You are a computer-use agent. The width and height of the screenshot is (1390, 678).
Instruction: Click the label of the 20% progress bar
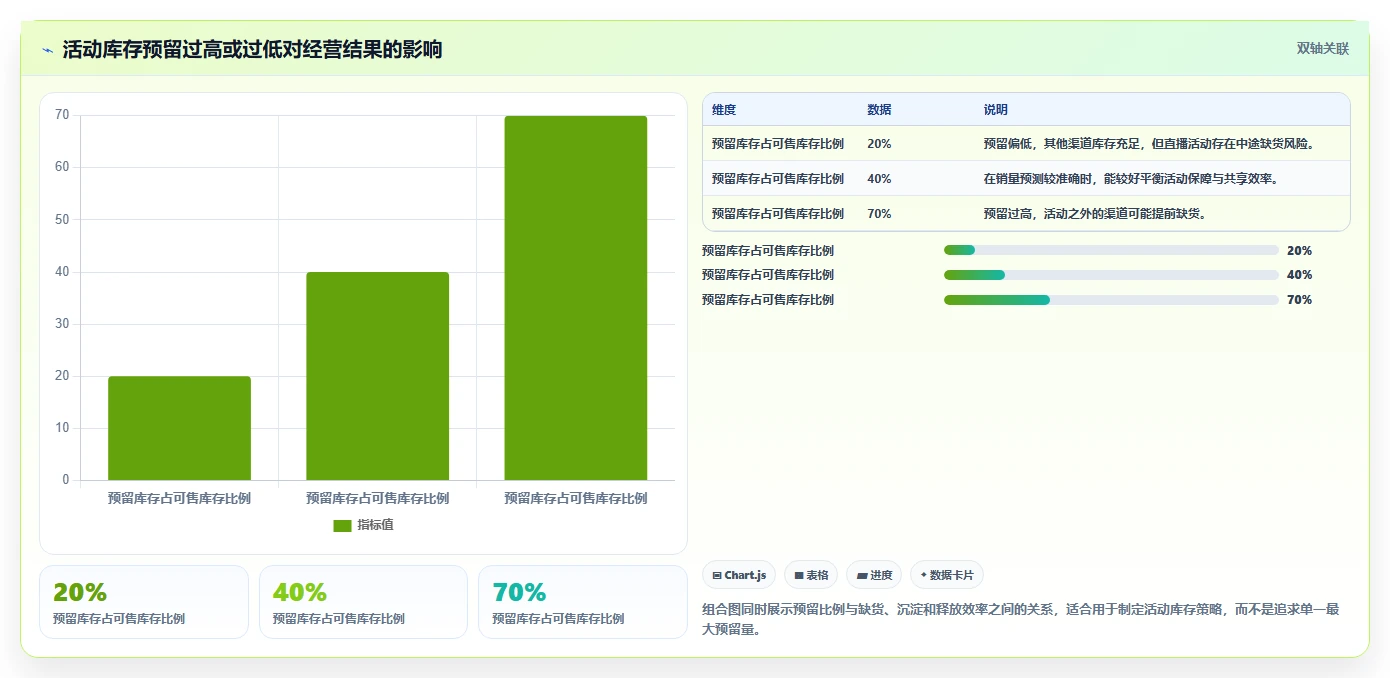[x=768, y=251]
